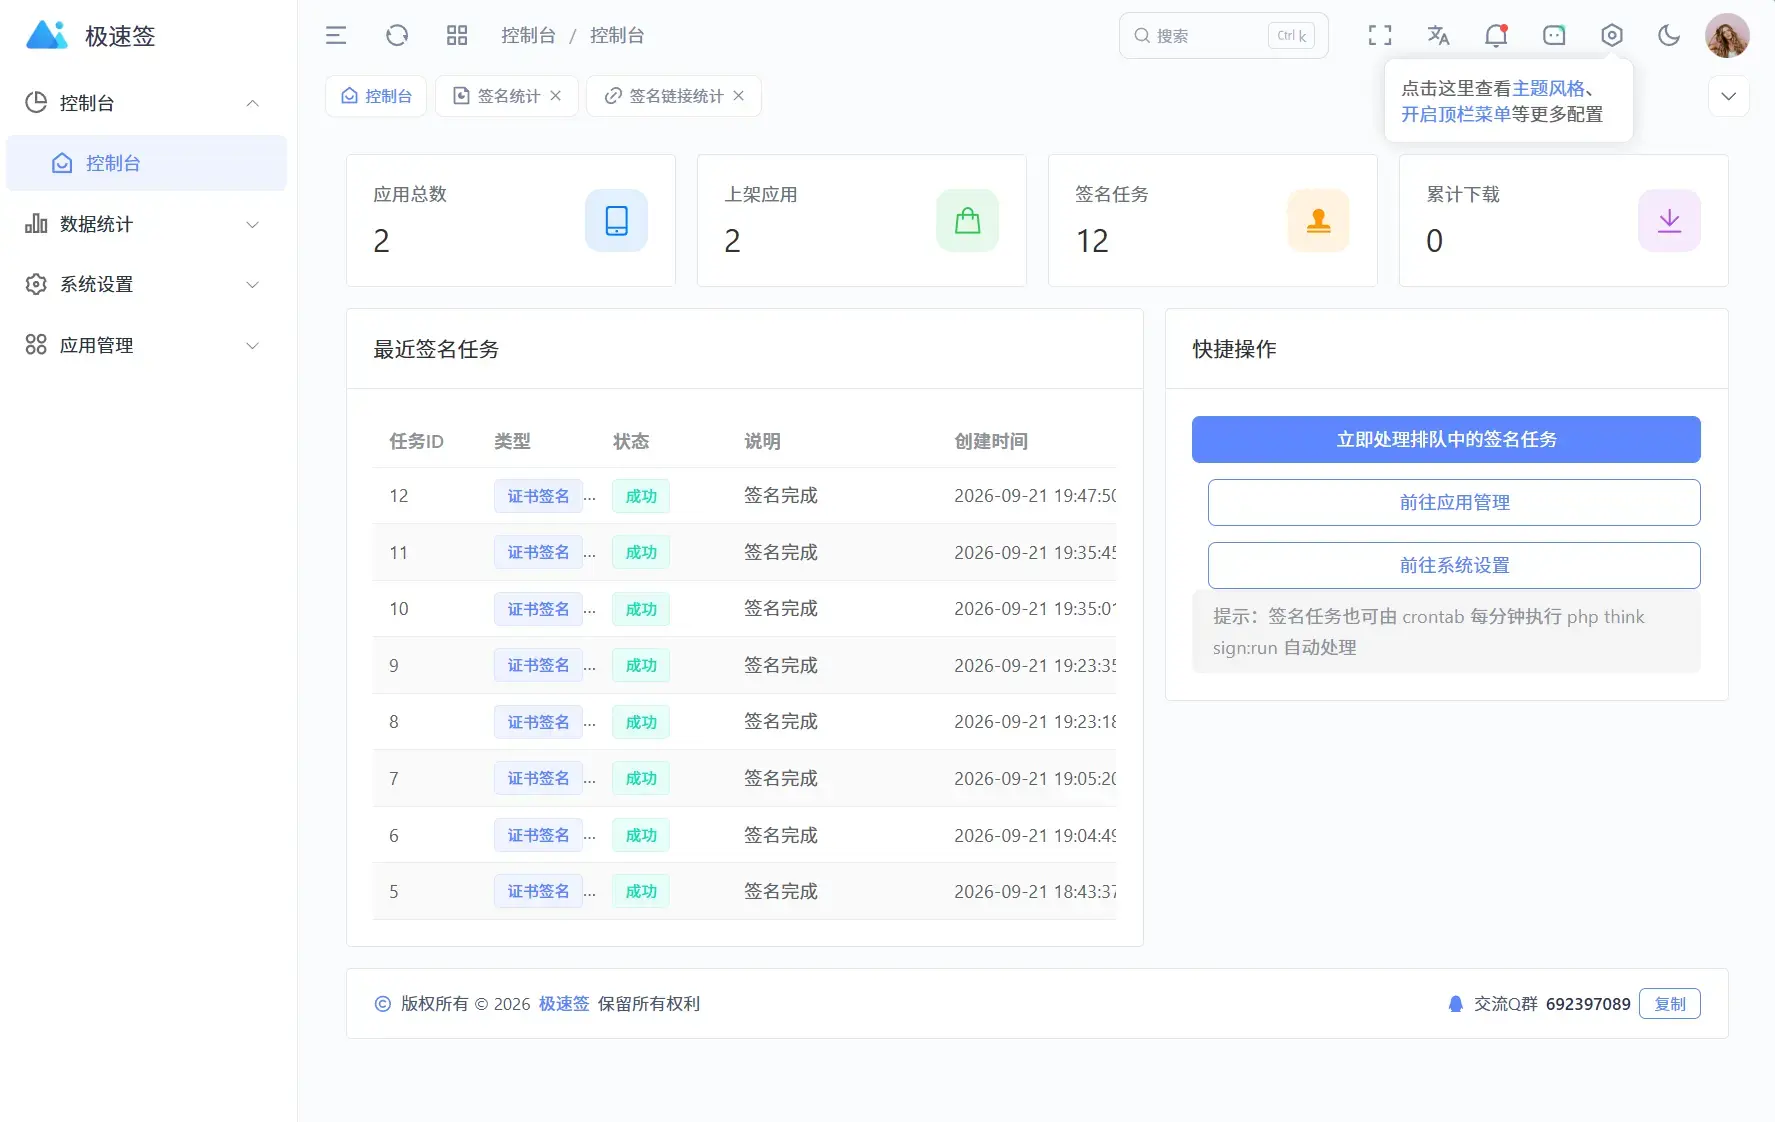
Task: Expand the 系统设置 sidebar menu
Action: tap(146, 284)
